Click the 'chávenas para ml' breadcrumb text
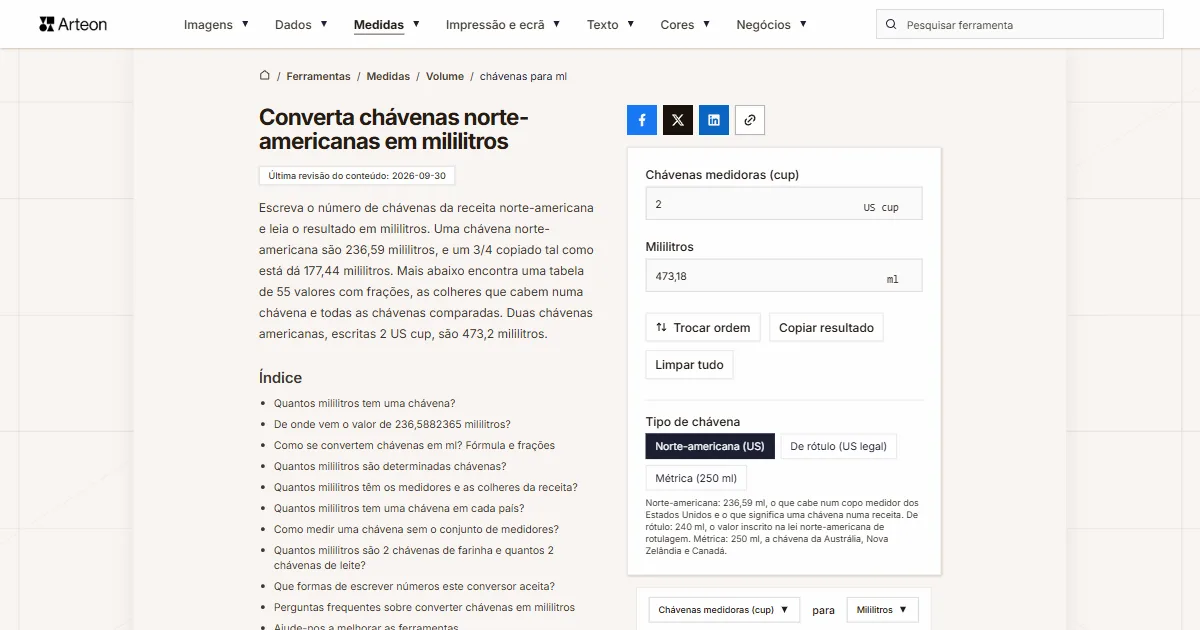The height and width of the screenshot is (630, 1200). click(523, 76)
